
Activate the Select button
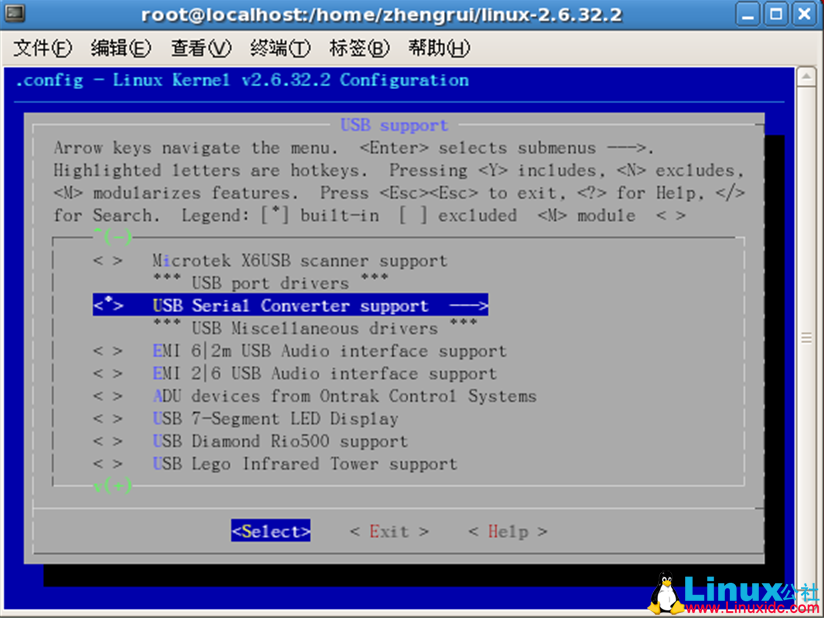coord(271,531)
